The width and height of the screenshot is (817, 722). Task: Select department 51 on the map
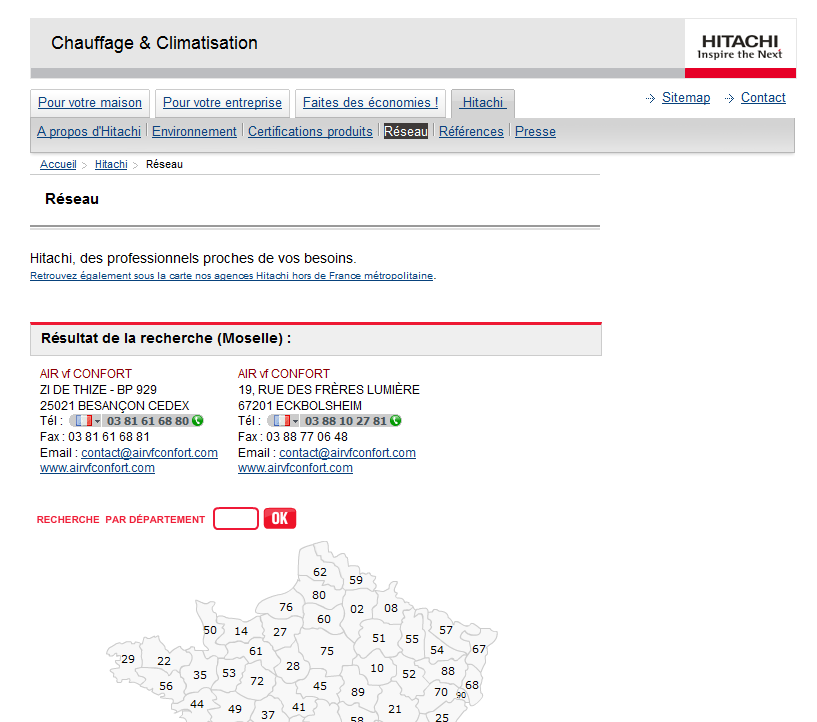coord(379,638)
